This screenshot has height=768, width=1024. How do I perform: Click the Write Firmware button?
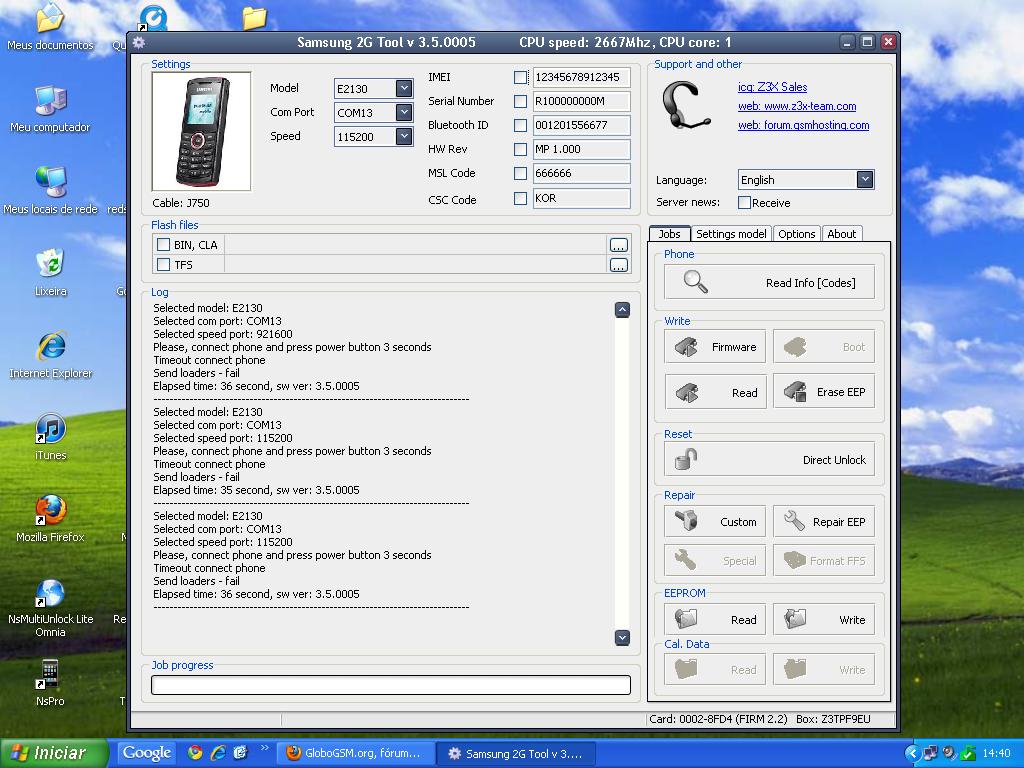pyautogui.click(x=714, y=347)
